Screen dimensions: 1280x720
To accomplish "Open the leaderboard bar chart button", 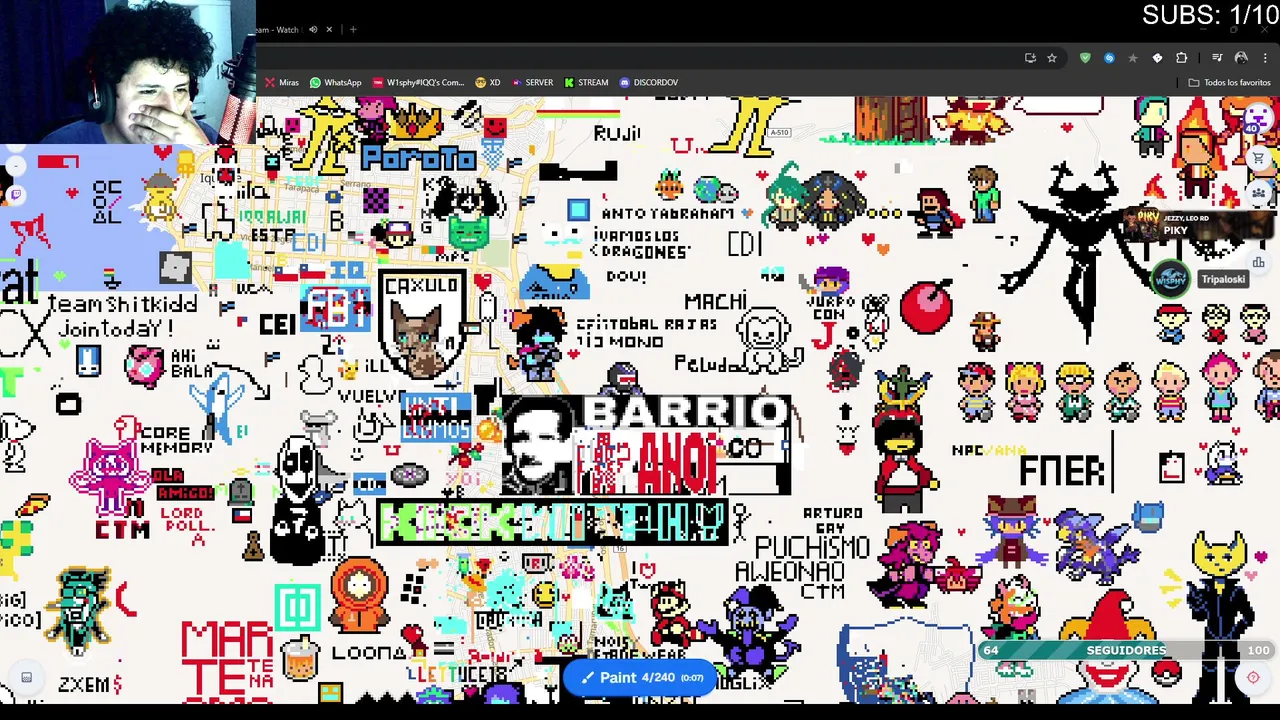I will coord(1259,263).
